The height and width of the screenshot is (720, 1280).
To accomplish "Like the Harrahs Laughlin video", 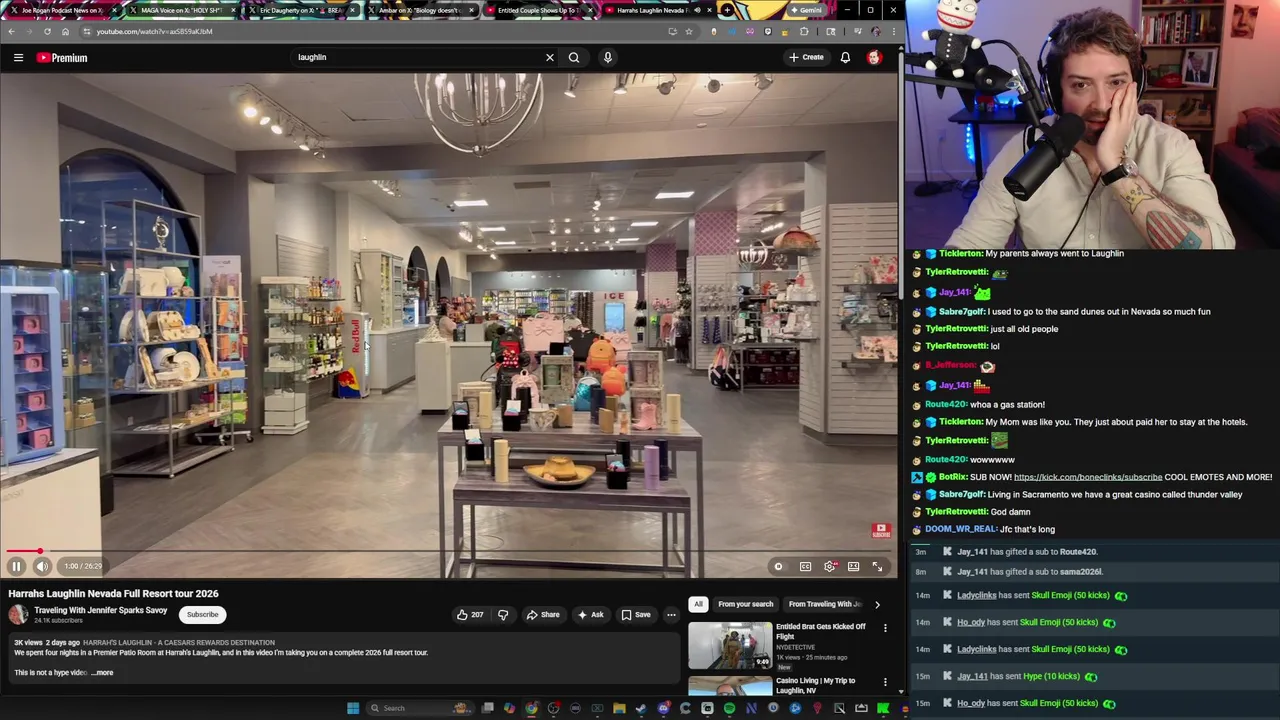I will click(471, 615).
